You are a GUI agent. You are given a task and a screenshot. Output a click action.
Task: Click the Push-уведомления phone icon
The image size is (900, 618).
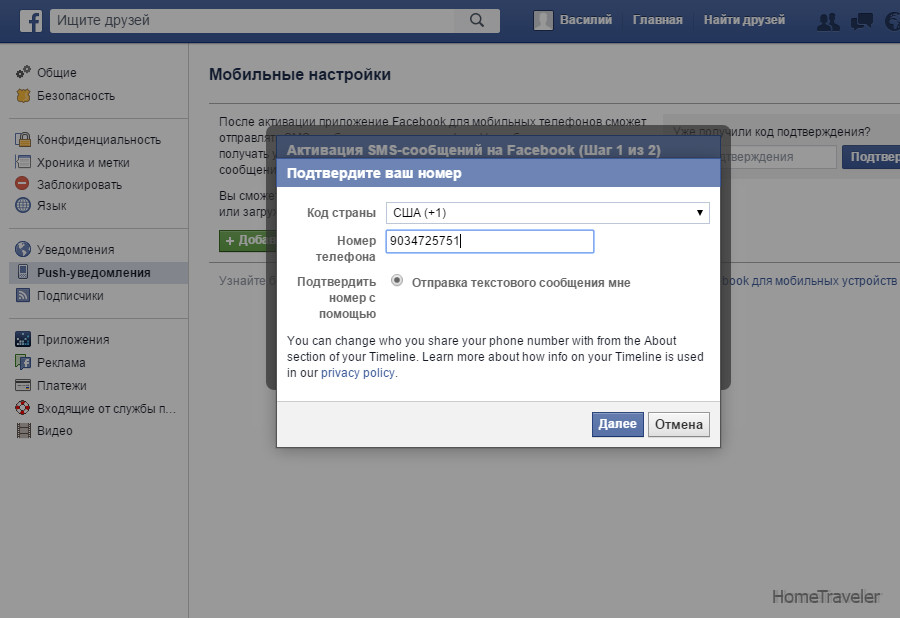pos(23,272)
